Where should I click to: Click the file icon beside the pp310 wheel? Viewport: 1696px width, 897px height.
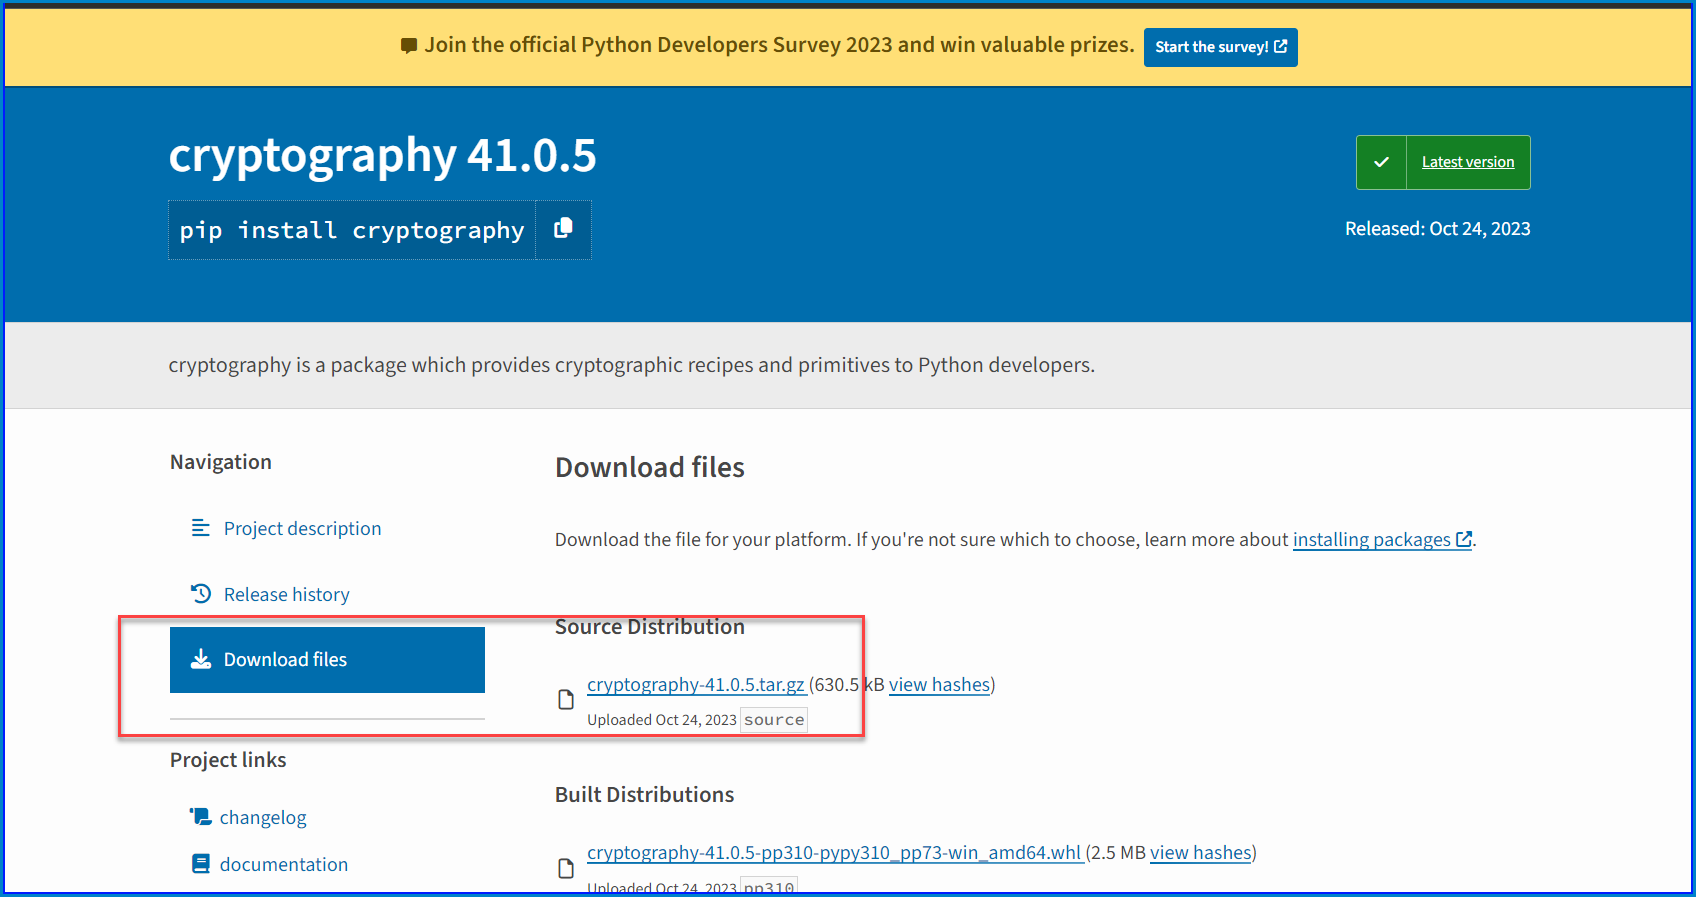point(566,868)
